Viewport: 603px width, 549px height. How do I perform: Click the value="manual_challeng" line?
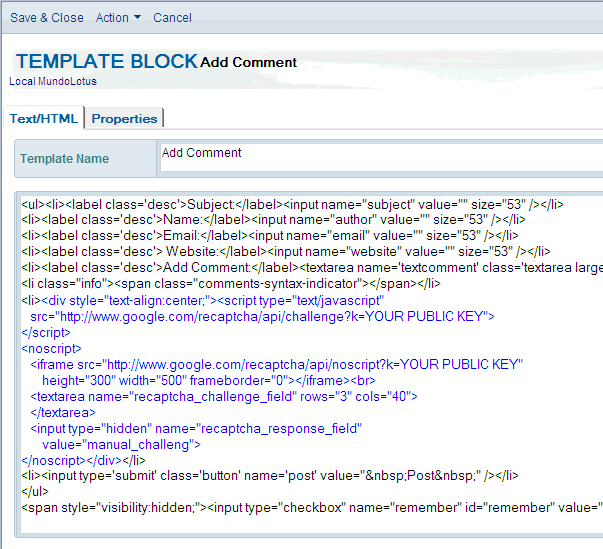121,445
